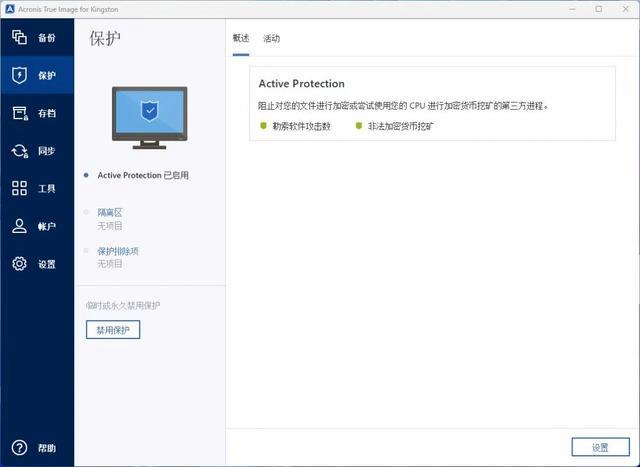The width and height of the screenshot is (640, 467).
Task: Click the Acronis logo in title bar
Action: pos(9,9)
